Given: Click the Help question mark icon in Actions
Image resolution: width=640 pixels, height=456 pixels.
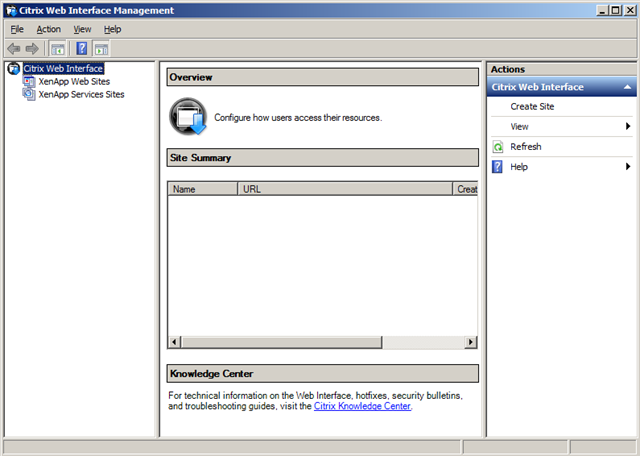Looking at the screenshot, I should pyautogui.click(x=497, y=167).
